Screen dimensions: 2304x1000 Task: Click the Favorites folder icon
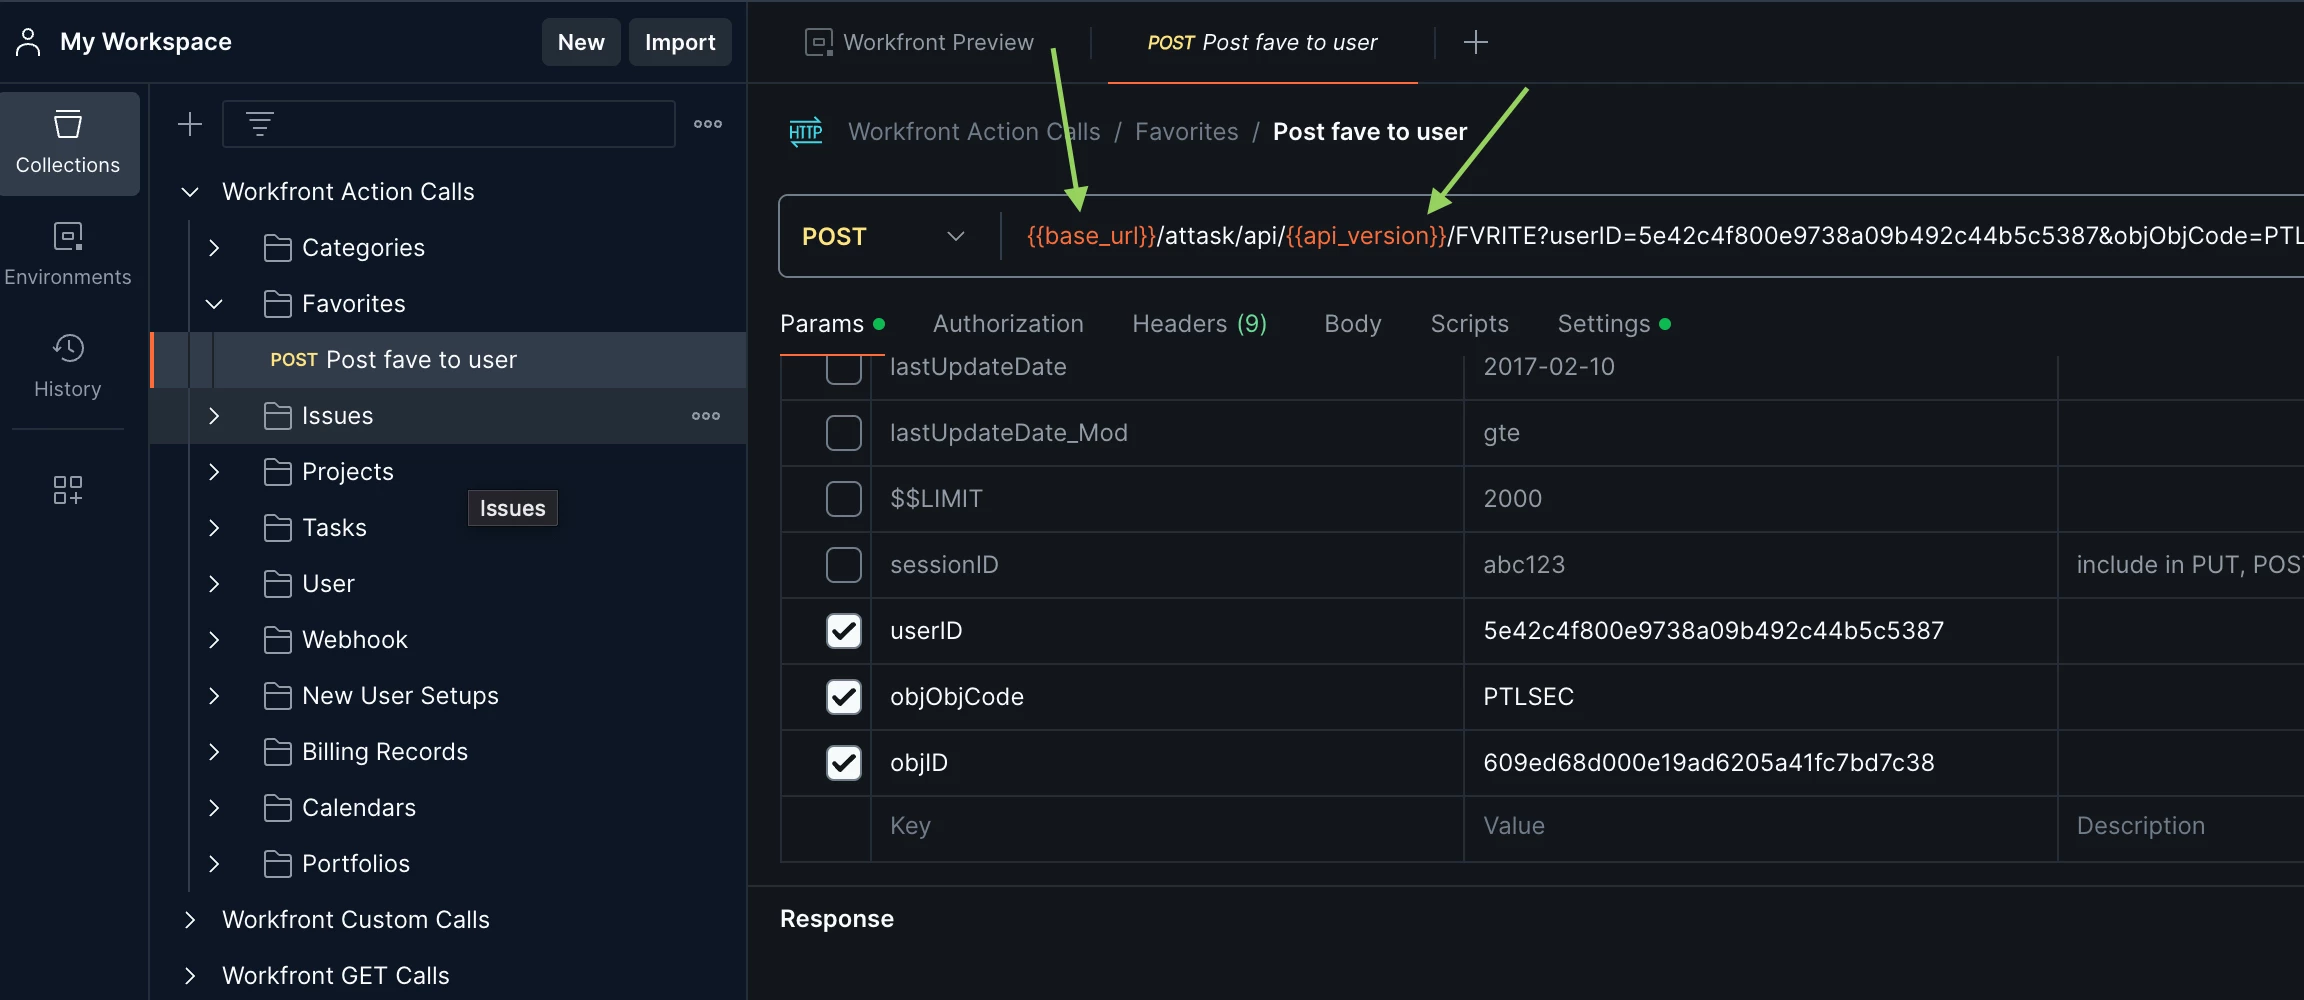pos(278,304)
